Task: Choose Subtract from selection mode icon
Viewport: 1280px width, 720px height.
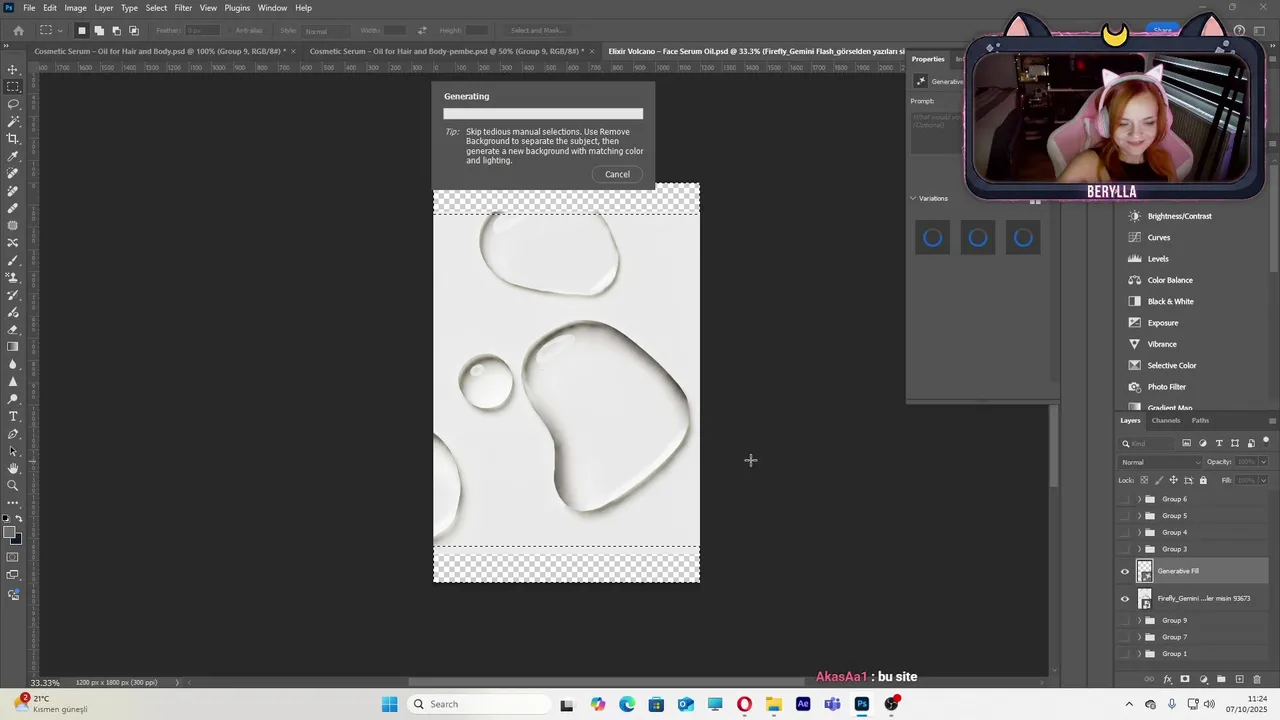Action: 116,31
